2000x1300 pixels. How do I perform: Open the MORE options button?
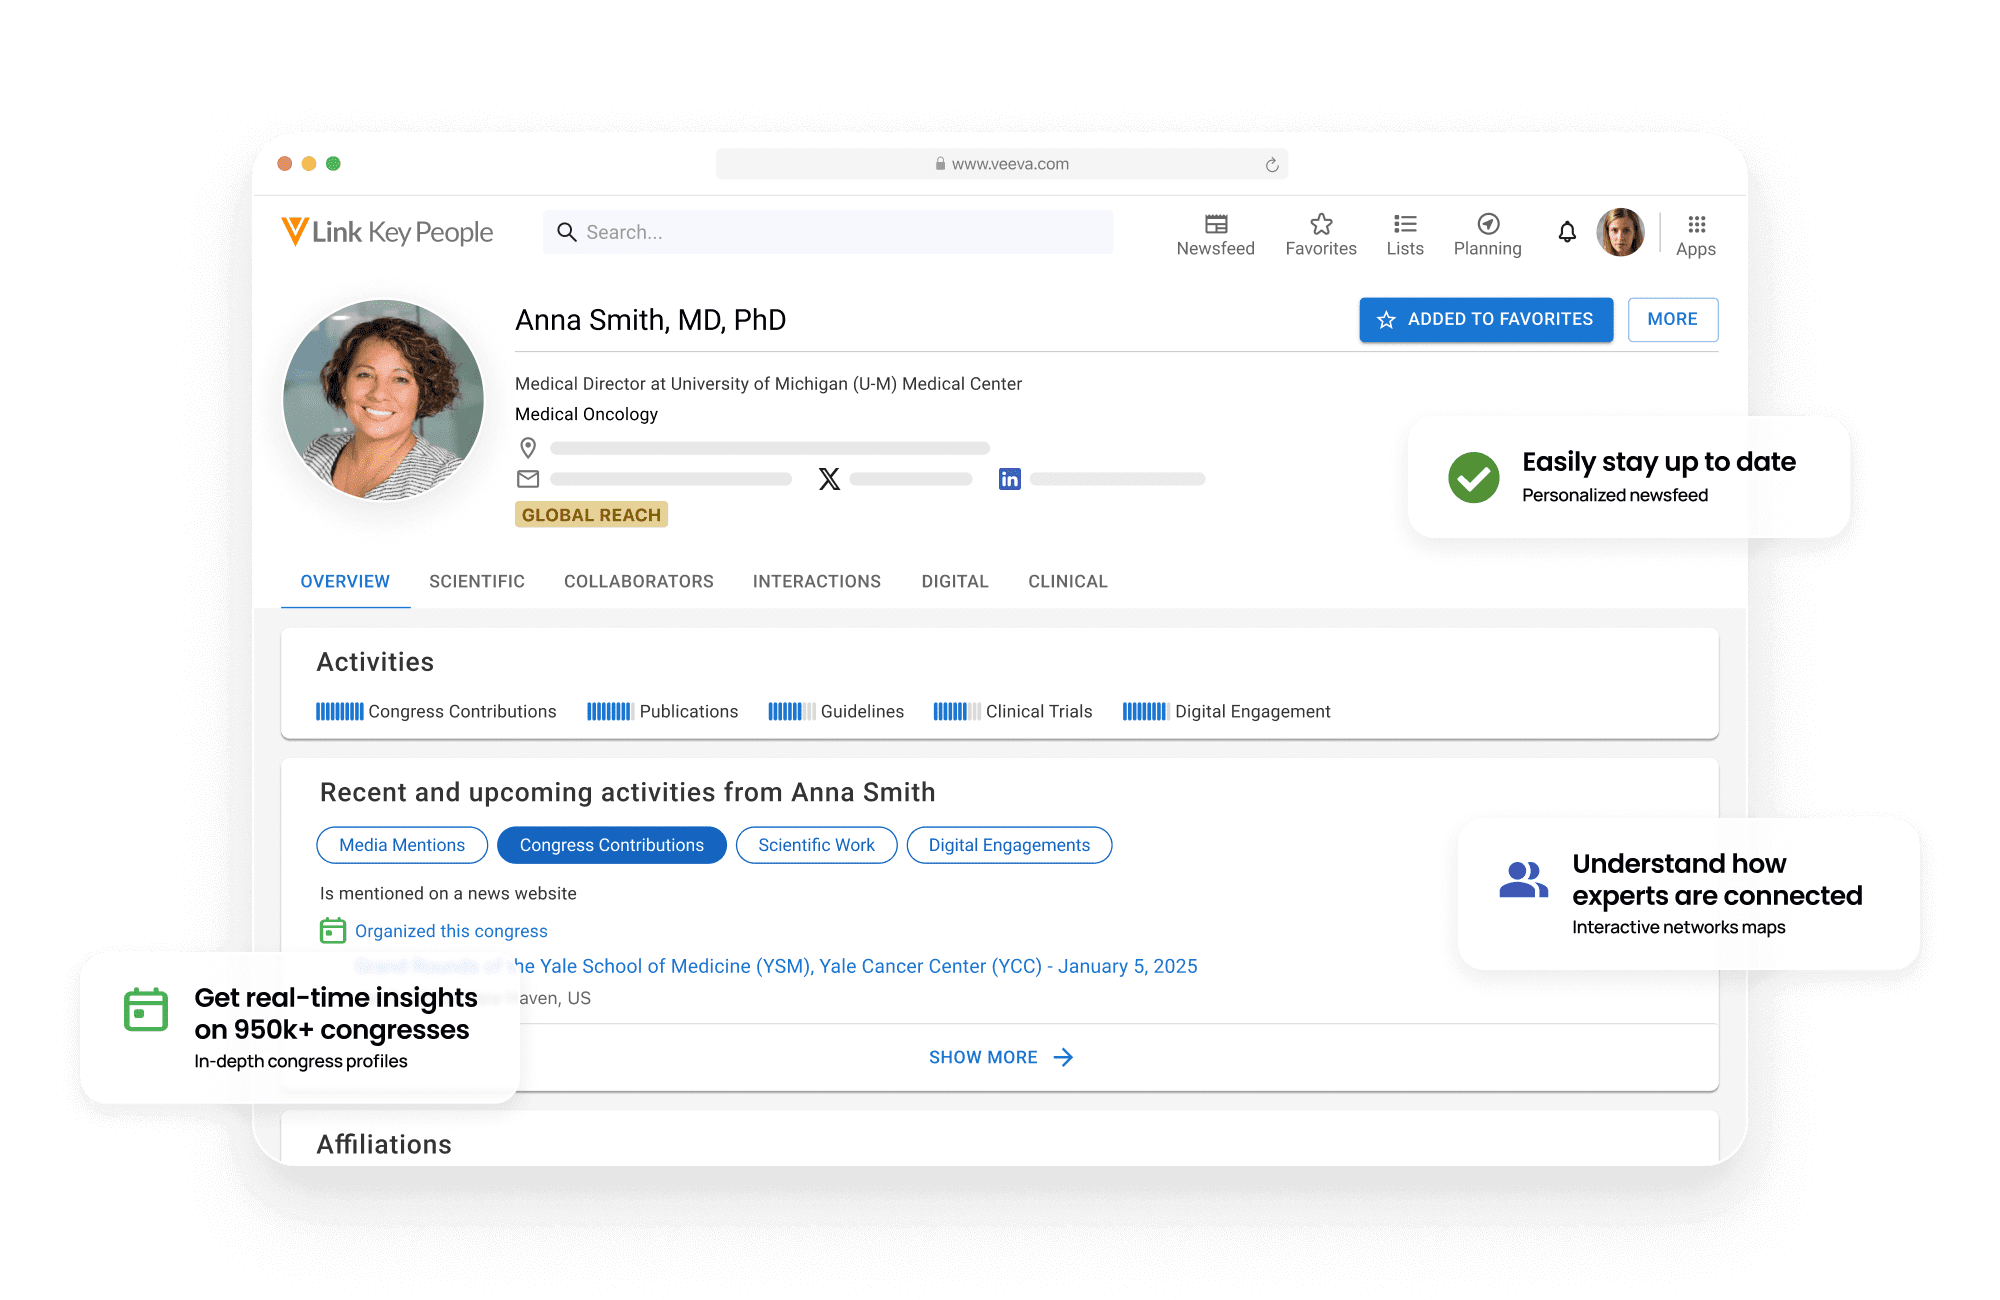(1672, 320)
